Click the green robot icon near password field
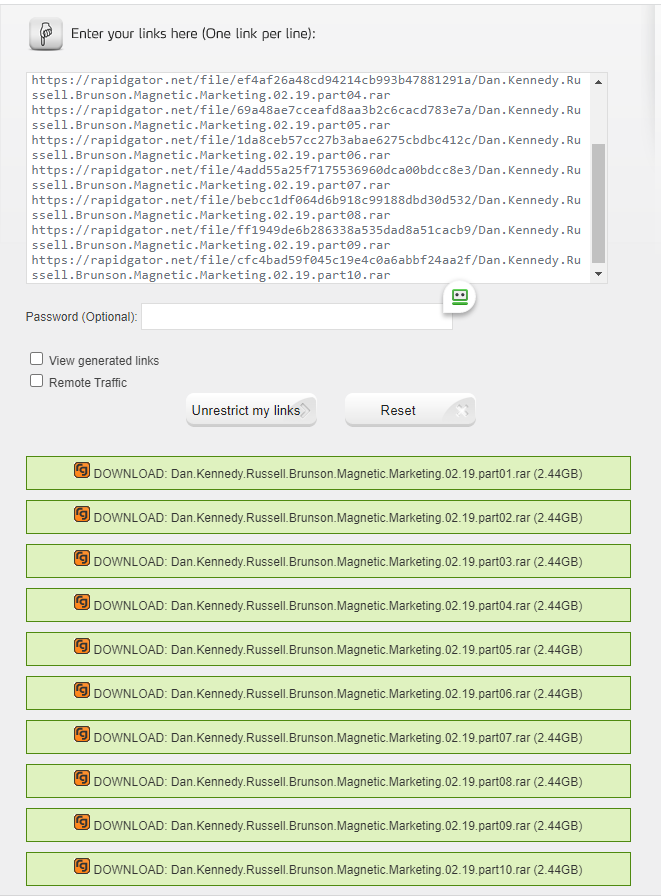Viewport: 661px width, 896px height. click(460, 297)
